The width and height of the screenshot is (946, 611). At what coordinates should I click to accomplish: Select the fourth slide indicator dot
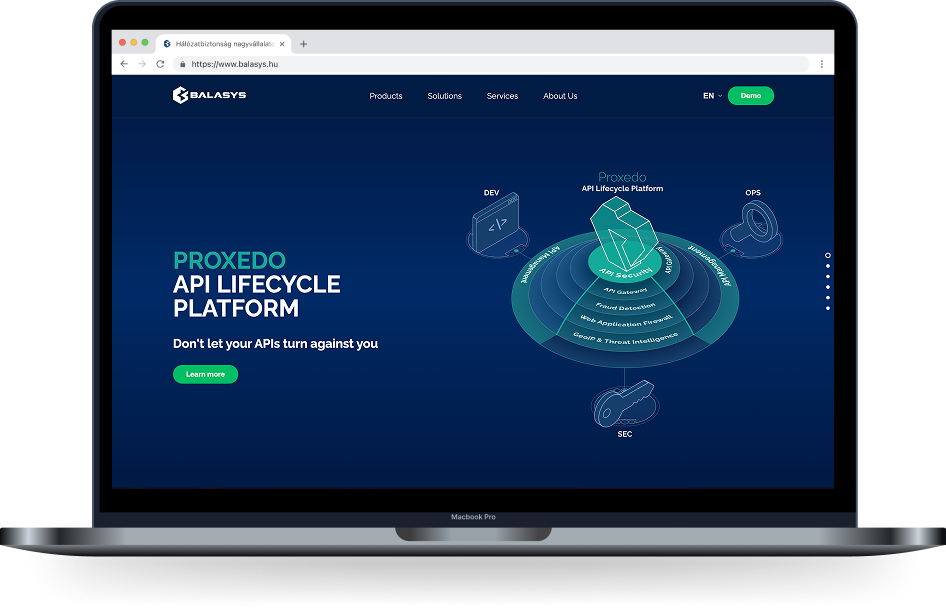click(828, 287)
